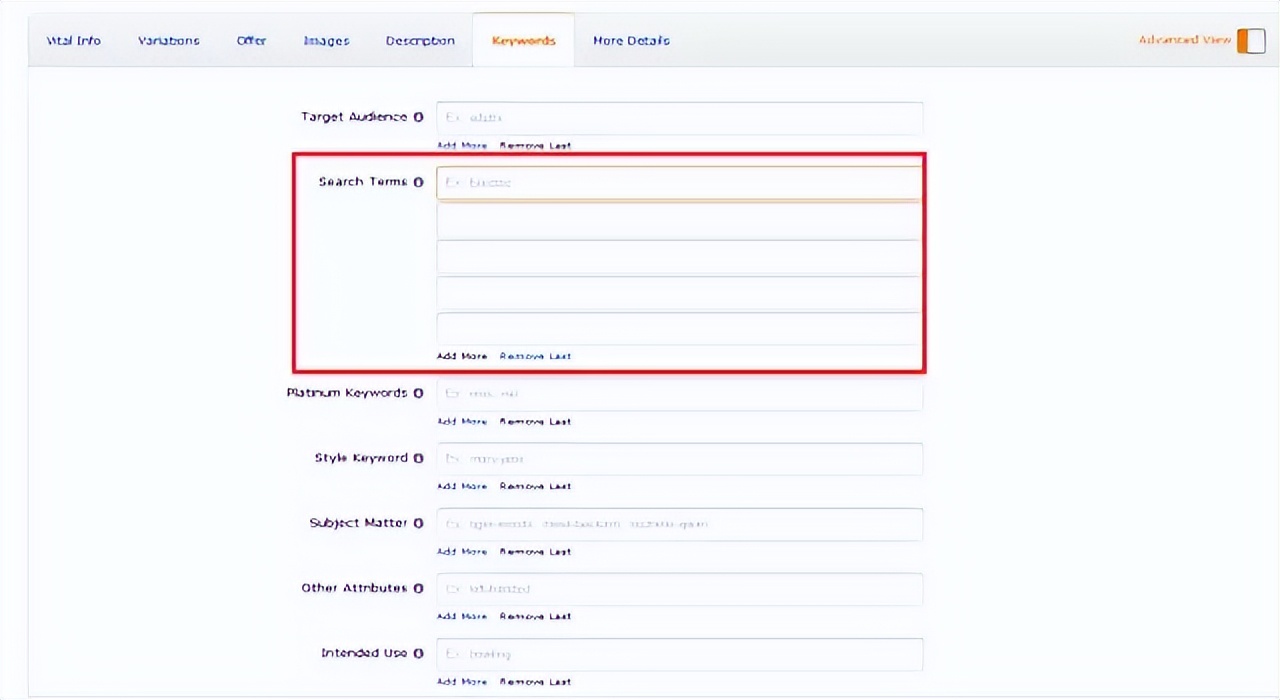The height and width of the screenshot is (700, 1280).
Task: Click Remove Last under Search Terms
Action: 535,356
